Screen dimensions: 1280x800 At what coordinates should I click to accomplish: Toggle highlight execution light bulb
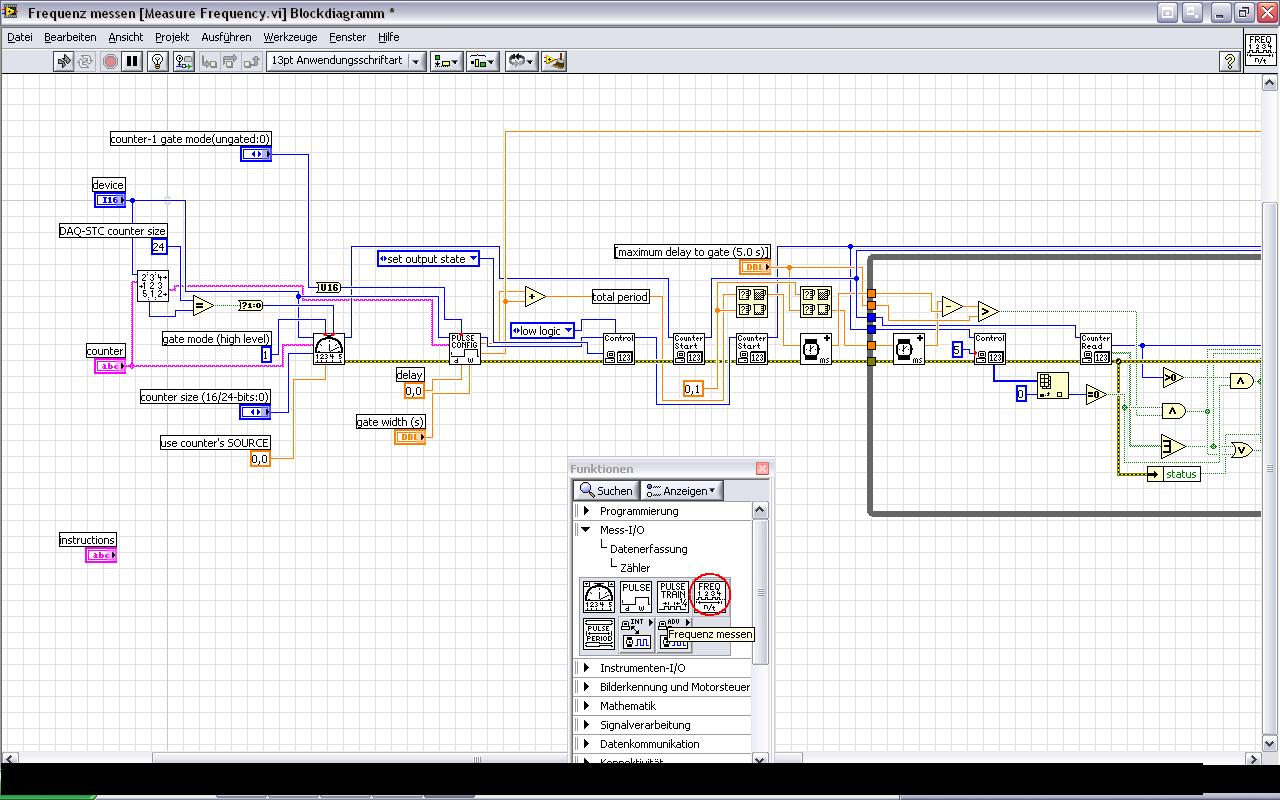pos(157,61)
